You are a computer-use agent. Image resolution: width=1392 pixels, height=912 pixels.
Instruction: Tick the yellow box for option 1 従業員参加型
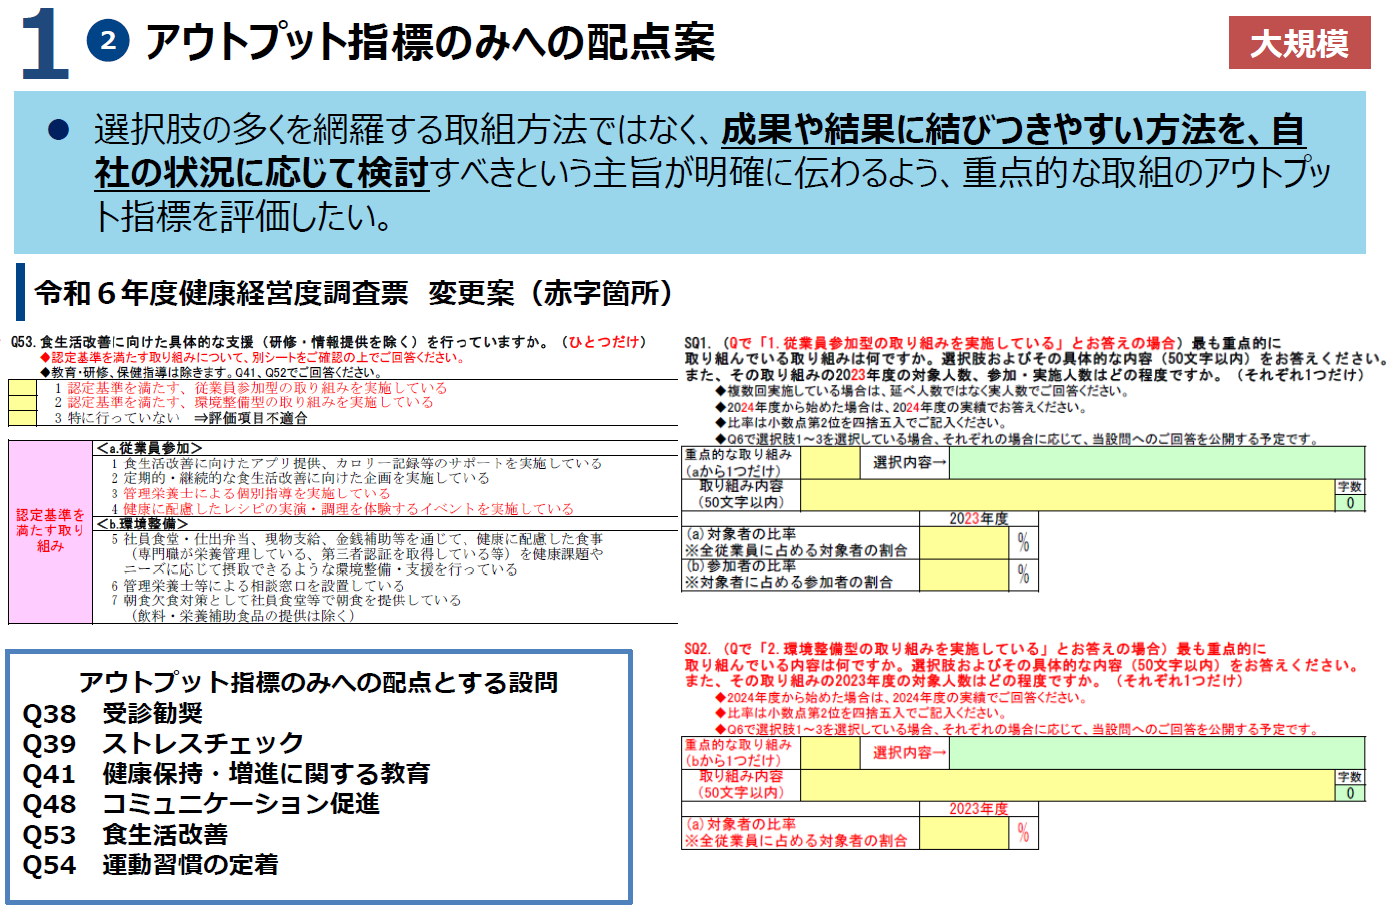click(22, 387)
